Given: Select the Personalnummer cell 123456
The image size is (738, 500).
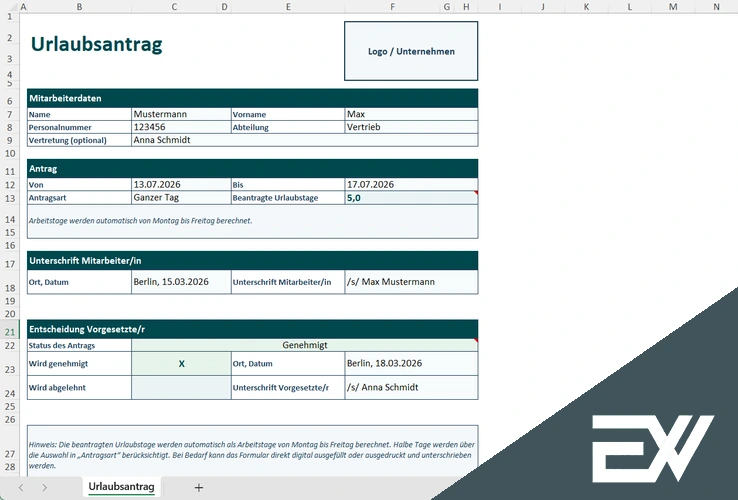Looking at the screenshot, I should coord(181,128).
